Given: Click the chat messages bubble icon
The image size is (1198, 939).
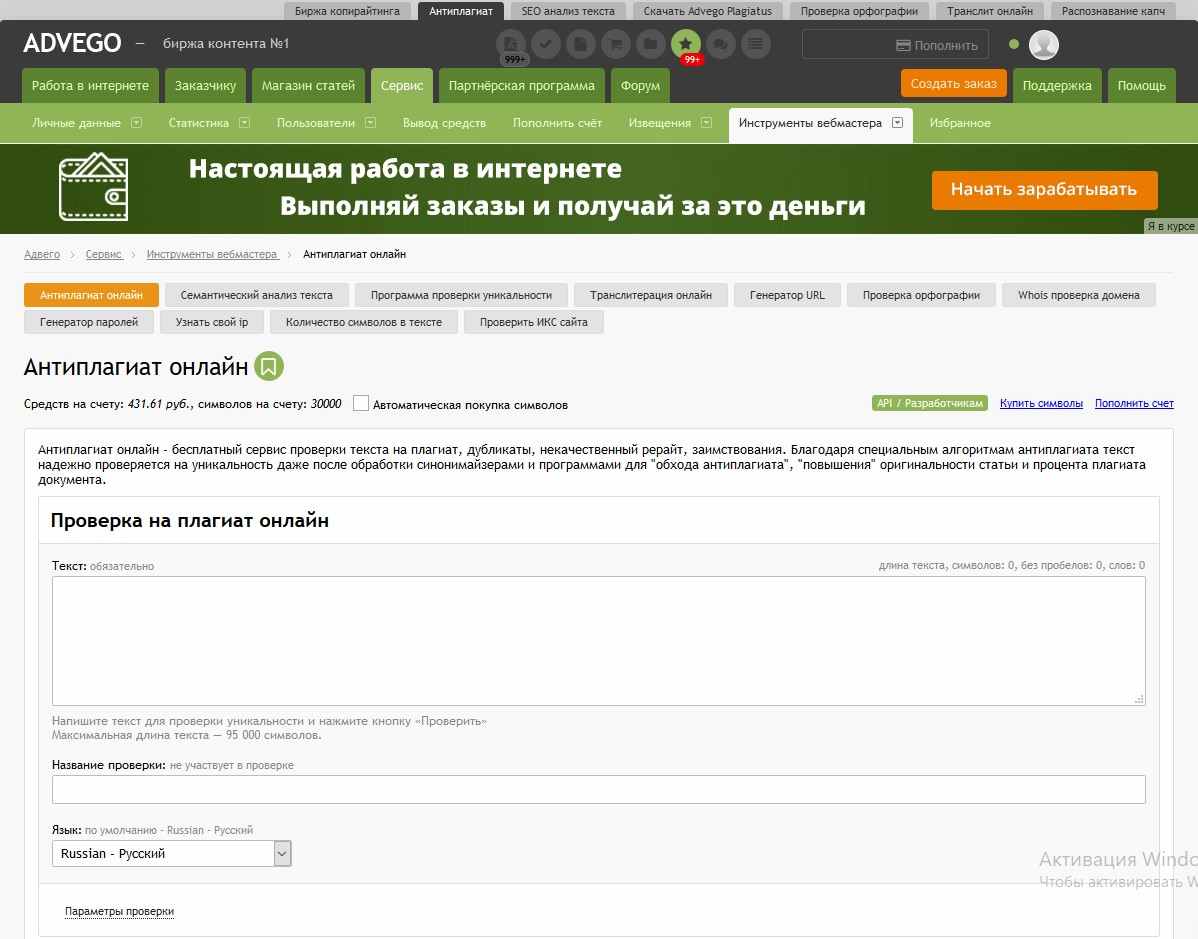Looking at the screenshot, I should (720, 44).
